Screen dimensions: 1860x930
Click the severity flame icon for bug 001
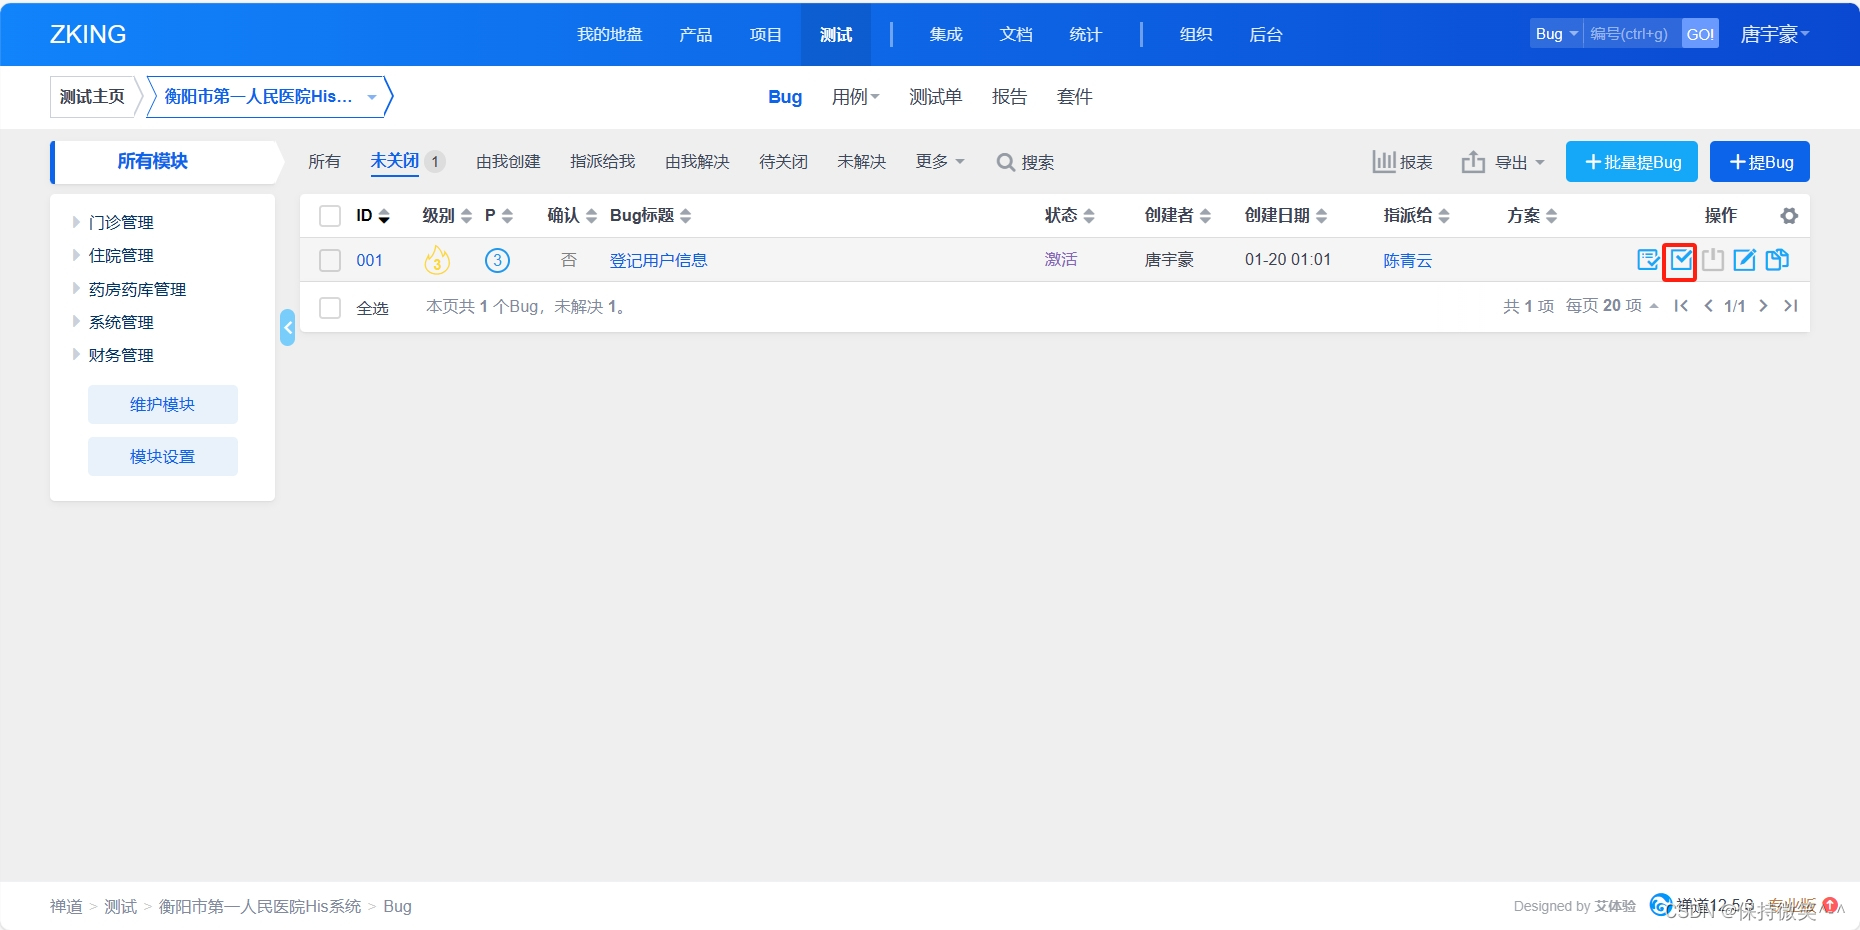tap(437, 260)
